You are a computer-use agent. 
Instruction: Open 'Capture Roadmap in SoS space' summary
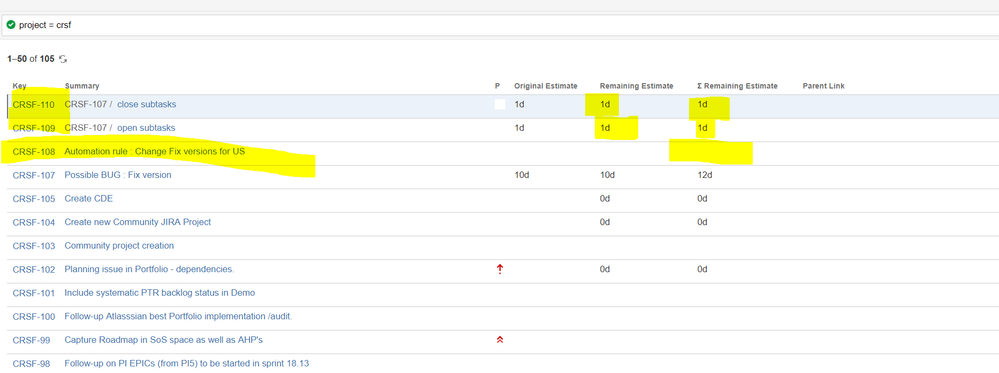pos(164,340)
